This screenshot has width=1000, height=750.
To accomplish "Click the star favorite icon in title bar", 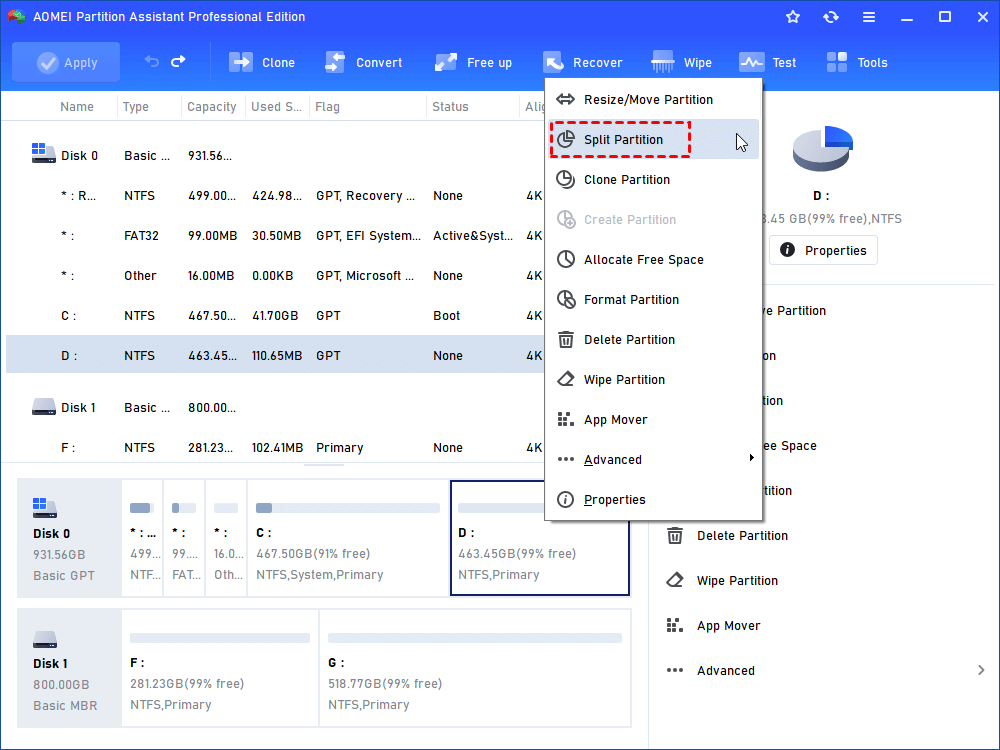I will (x=793, y=17).
